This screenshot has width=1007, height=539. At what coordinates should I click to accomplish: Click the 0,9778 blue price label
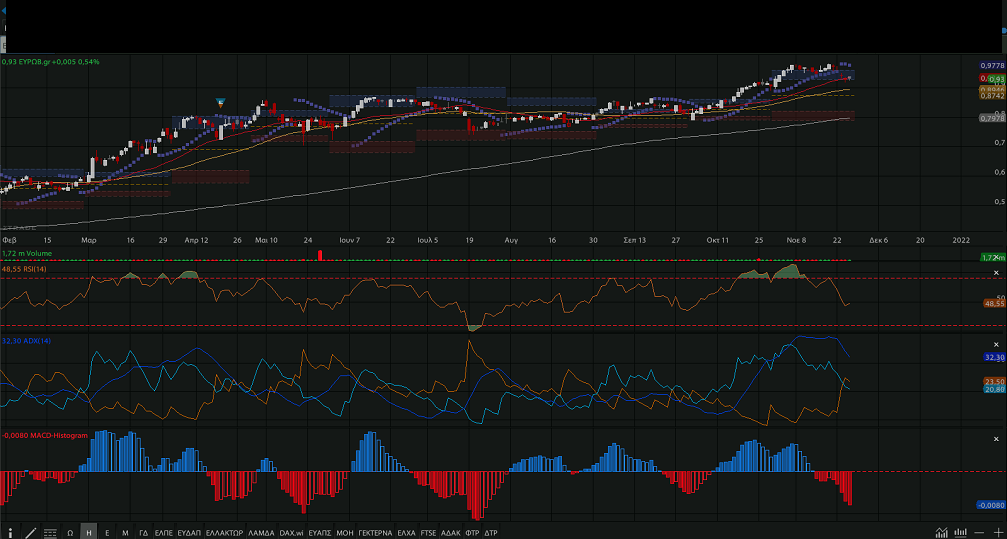click(991, 64)
